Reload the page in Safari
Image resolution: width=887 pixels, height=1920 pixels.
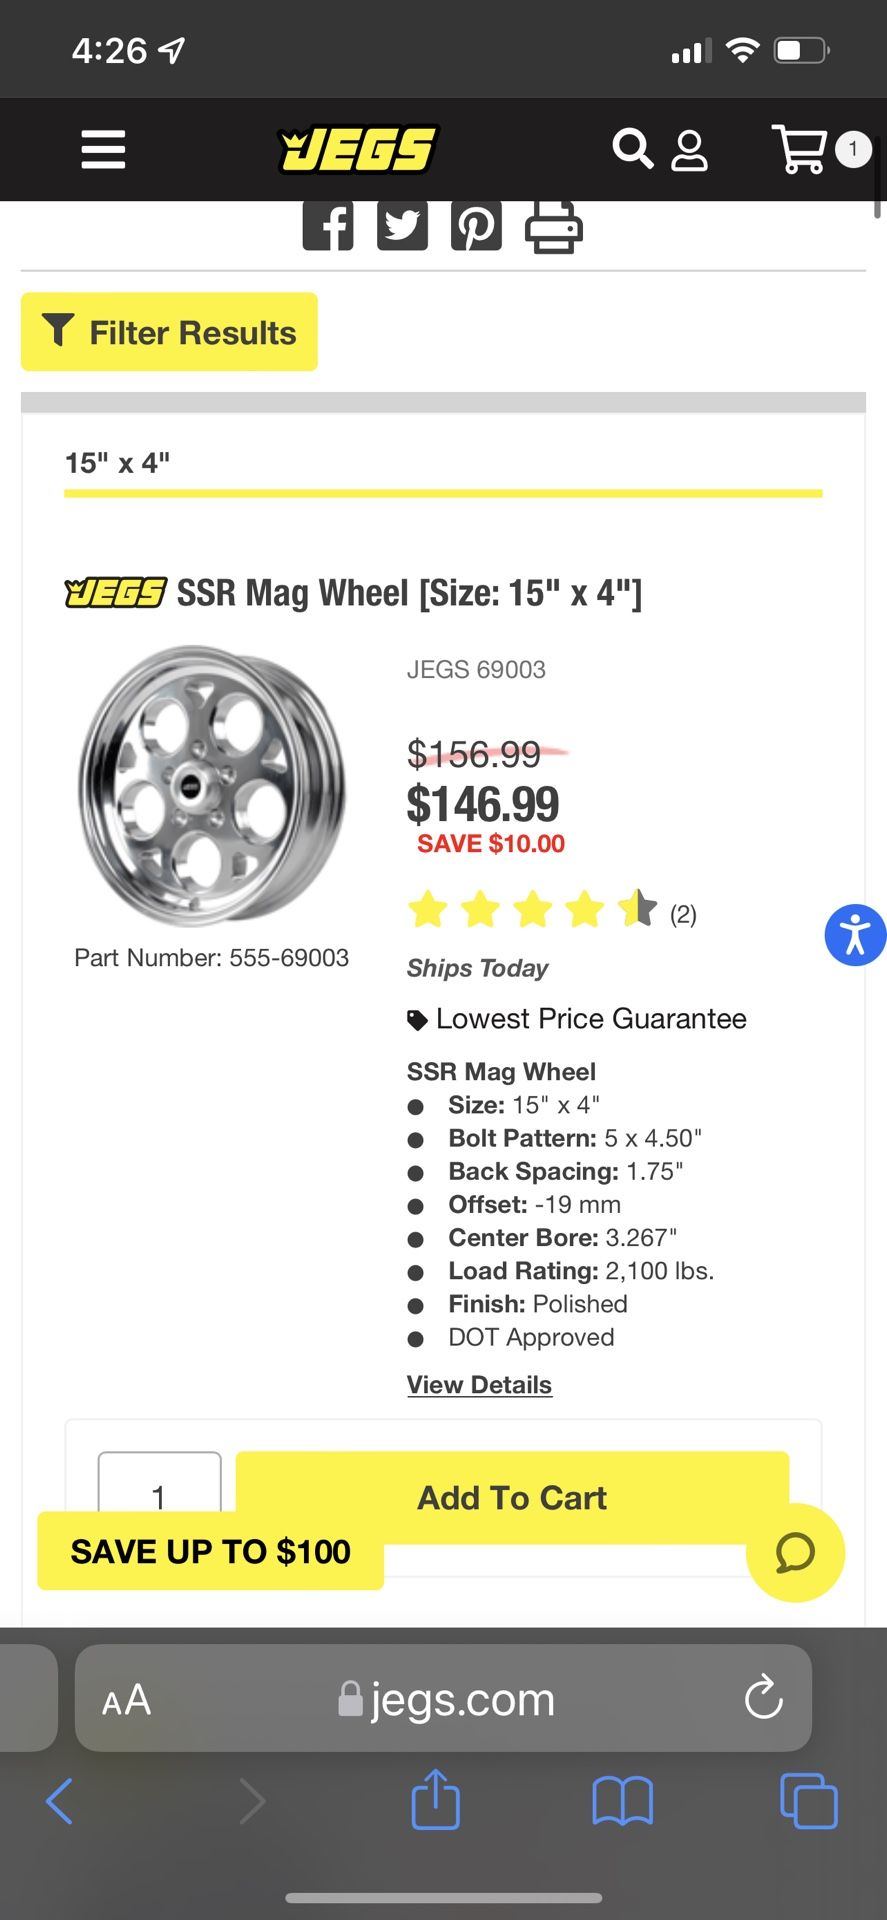[x=764, y=1697]
